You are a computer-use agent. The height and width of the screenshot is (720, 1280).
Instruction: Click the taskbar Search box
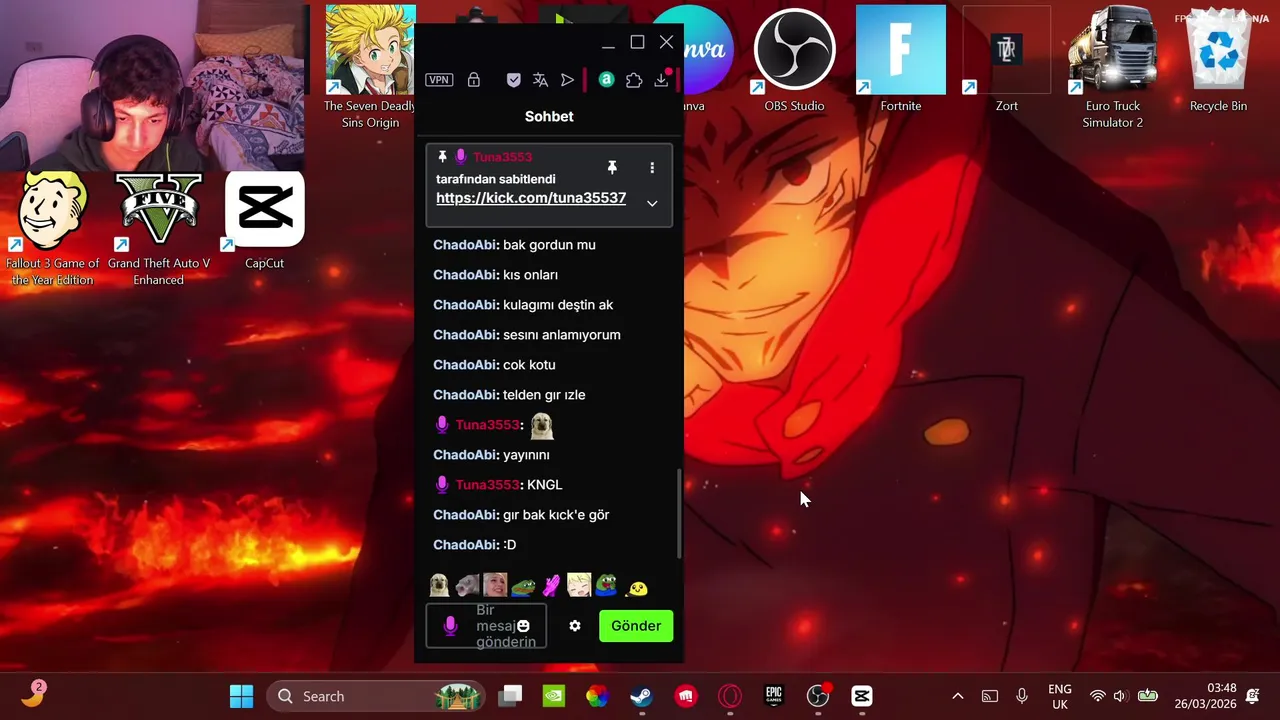point(377,696)
